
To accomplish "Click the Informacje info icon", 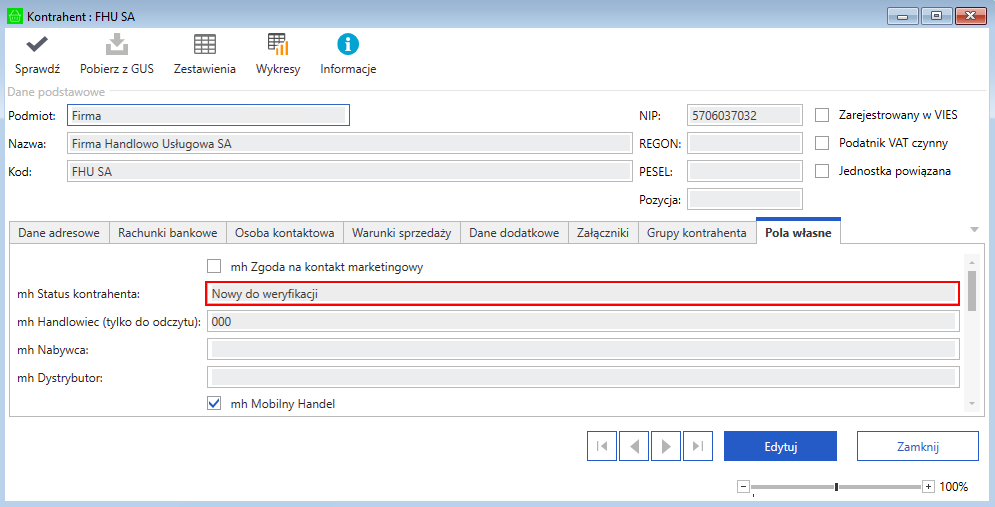I will click(347, 45).
